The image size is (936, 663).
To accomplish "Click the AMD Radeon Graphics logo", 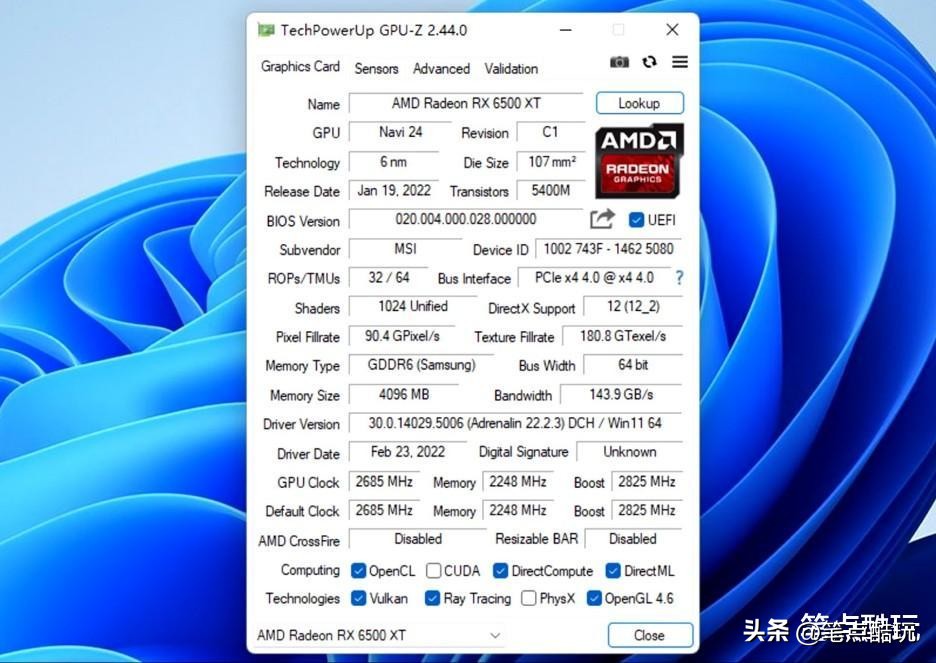I will click(x=639, y=161).
